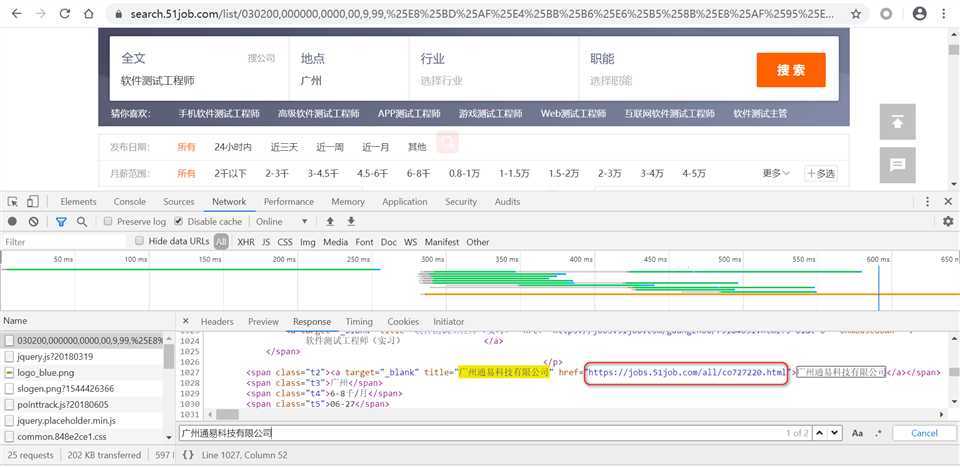Check the box beside common.848e2ce1.css
This screenshot has width=960, height=467.
(x=9, y=436)
